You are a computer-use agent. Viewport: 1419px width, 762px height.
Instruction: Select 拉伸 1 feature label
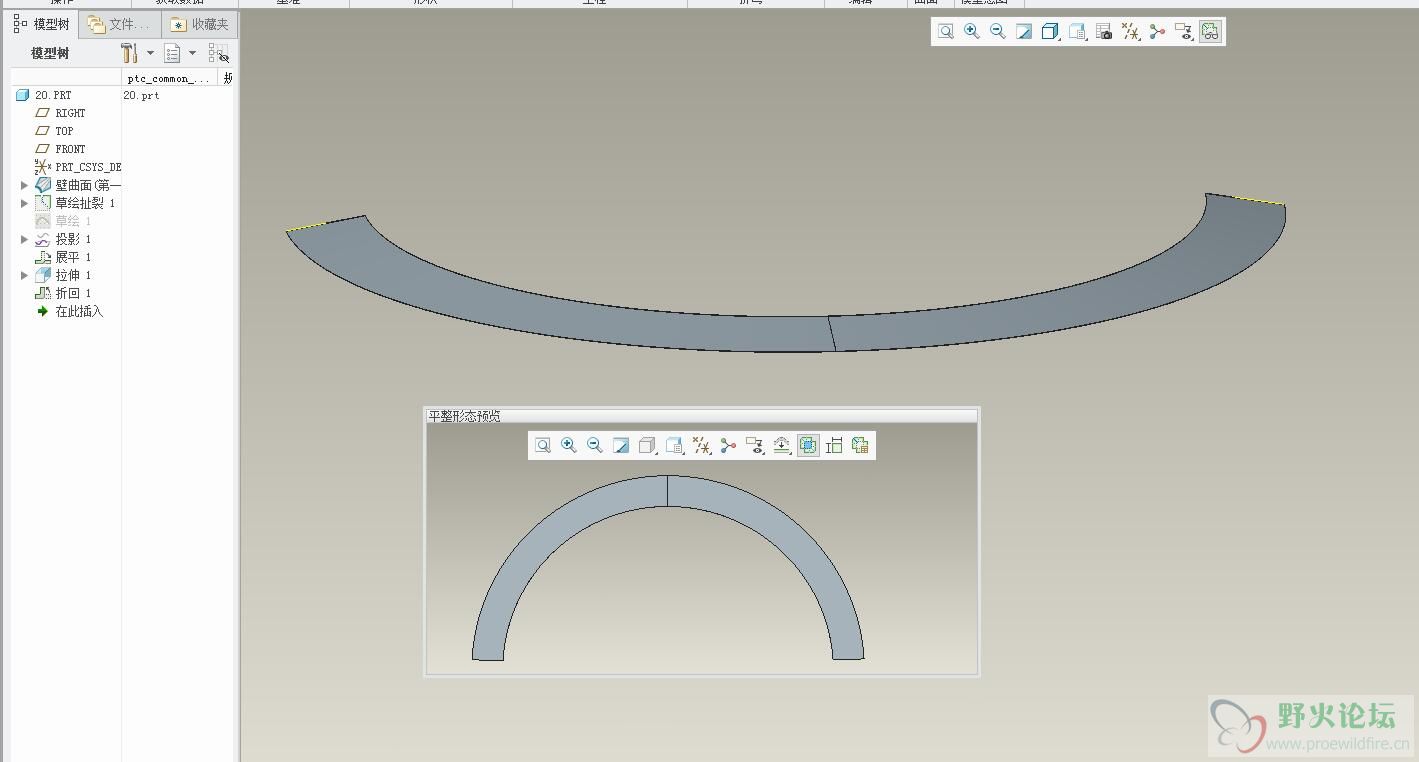(x=73, y=275)
